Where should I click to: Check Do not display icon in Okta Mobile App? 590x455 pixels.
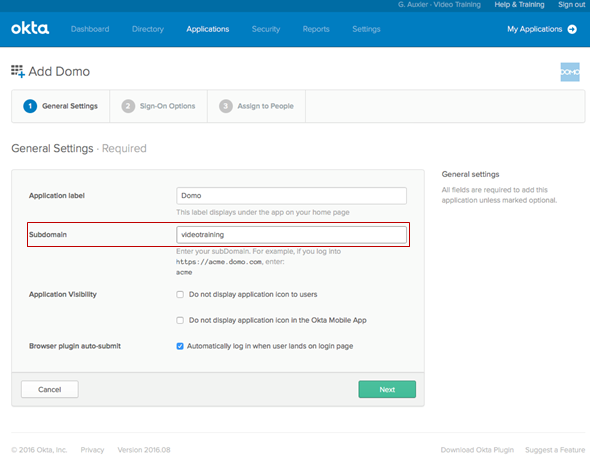click(x=180, y=320)
